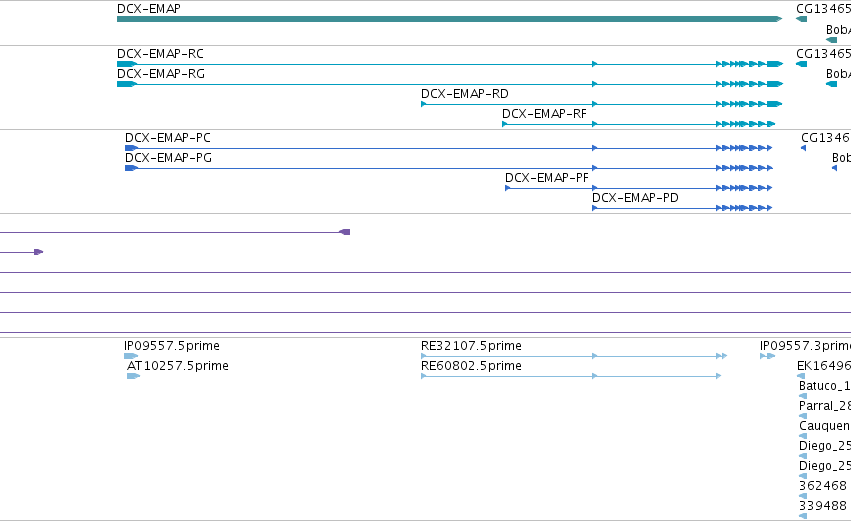Click the 5' exon block of DCX-EMAP-RG
Screen dimensions: 851x521
(126, 84)
